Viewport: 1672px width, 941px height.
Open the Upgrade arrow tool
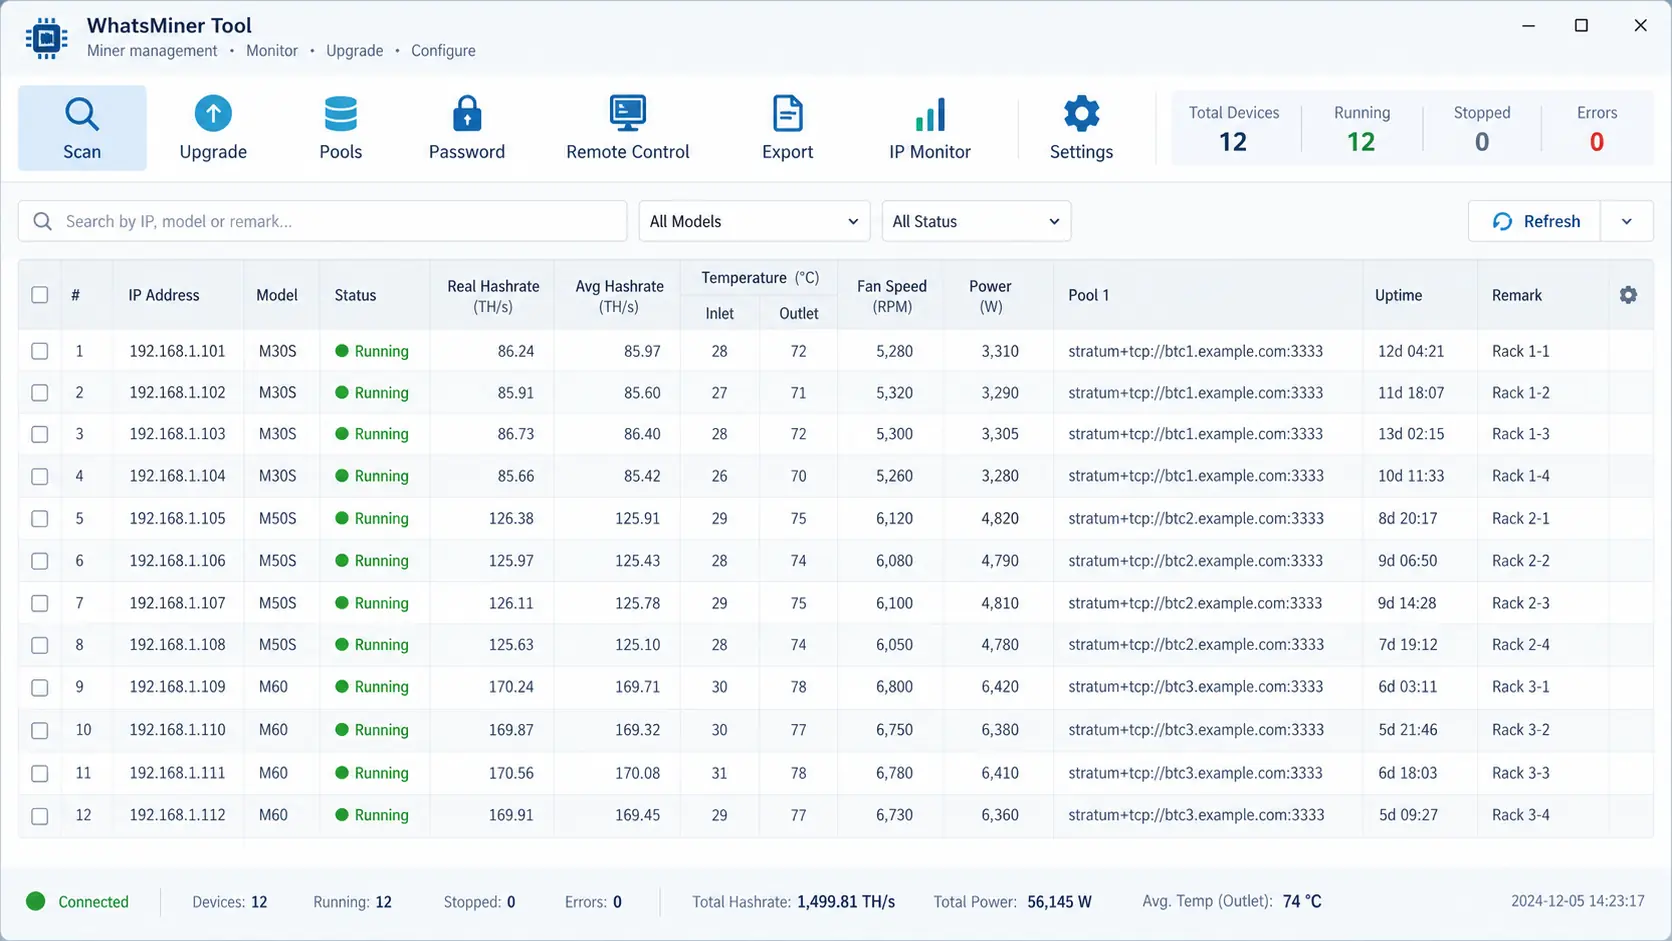(213, 113)
